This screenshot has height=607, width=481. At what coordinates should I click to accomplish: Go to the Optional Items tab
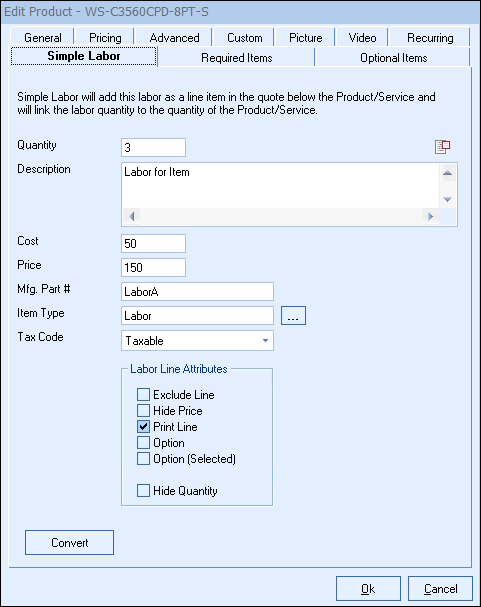pos(394,58)
